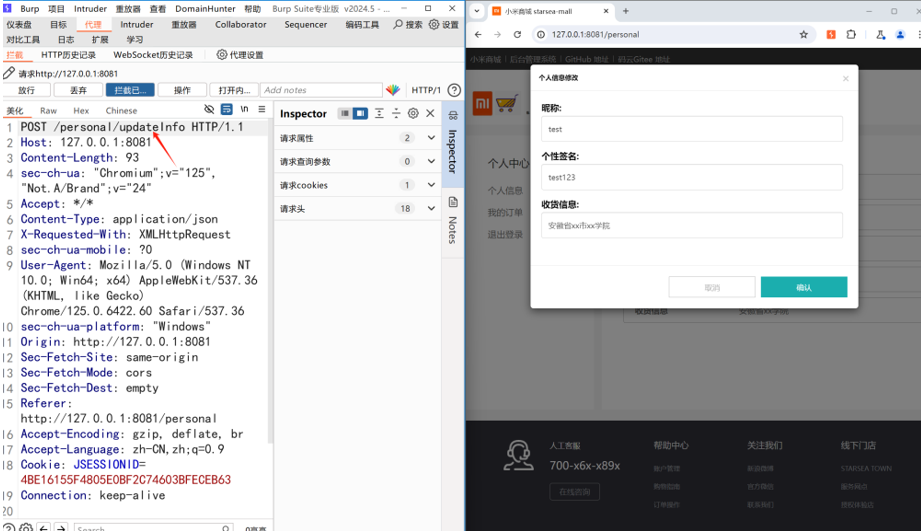Click the rainbow highlight color icon
921x531 pixels.
393,90
